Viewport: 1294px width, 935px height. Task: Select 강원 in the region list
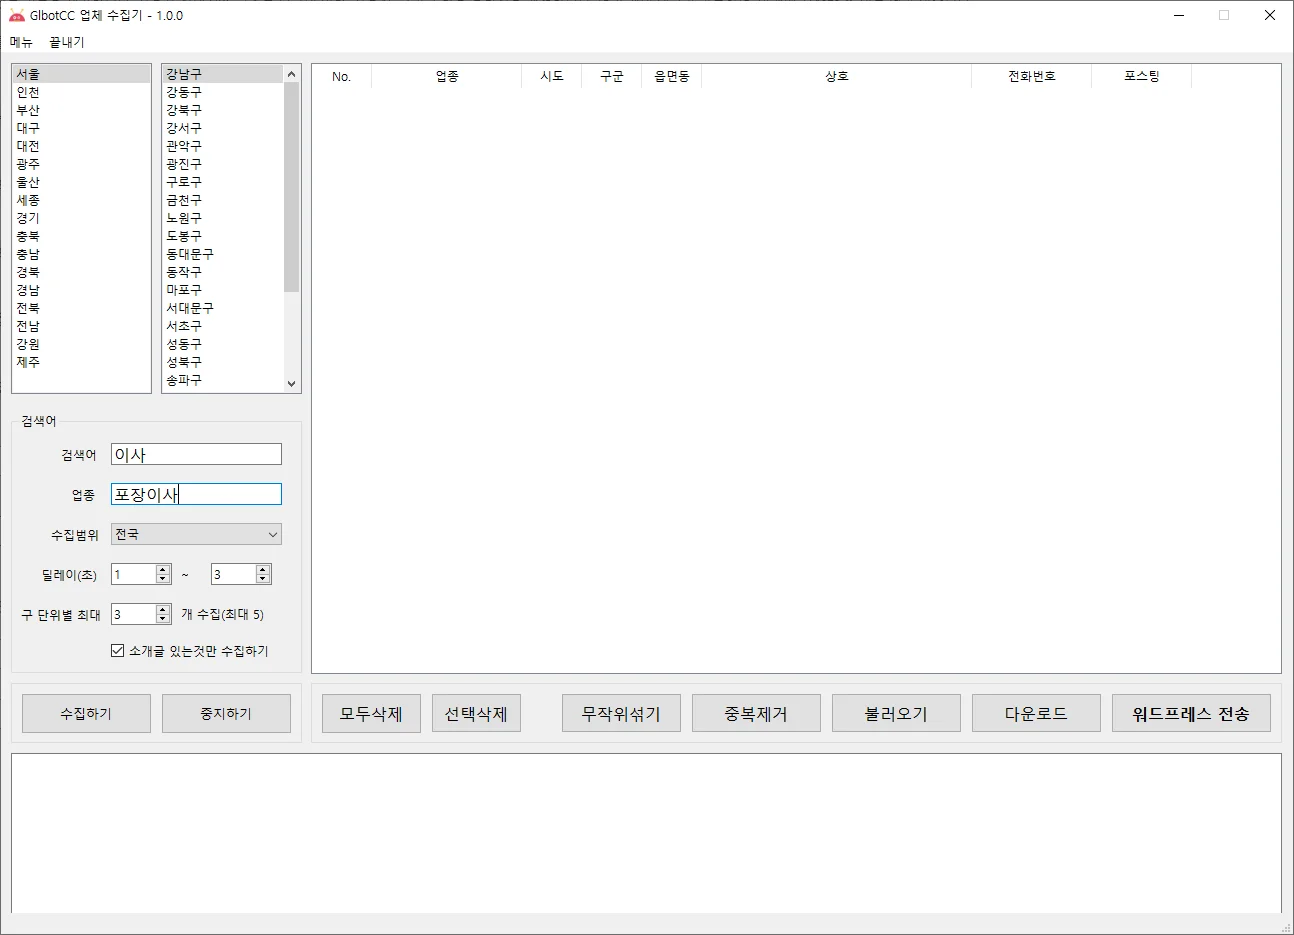coord(81,344)
